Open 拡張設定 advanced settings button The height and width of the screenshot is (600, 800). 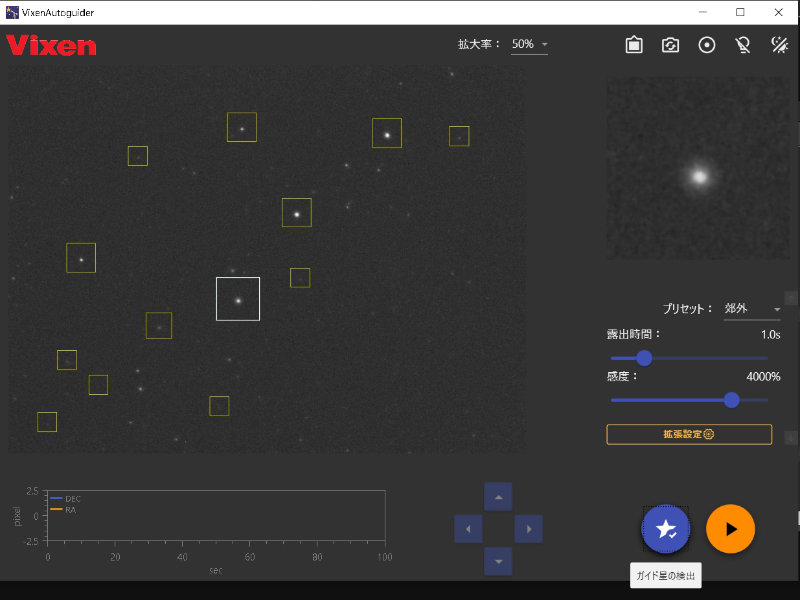click(689, 434)
